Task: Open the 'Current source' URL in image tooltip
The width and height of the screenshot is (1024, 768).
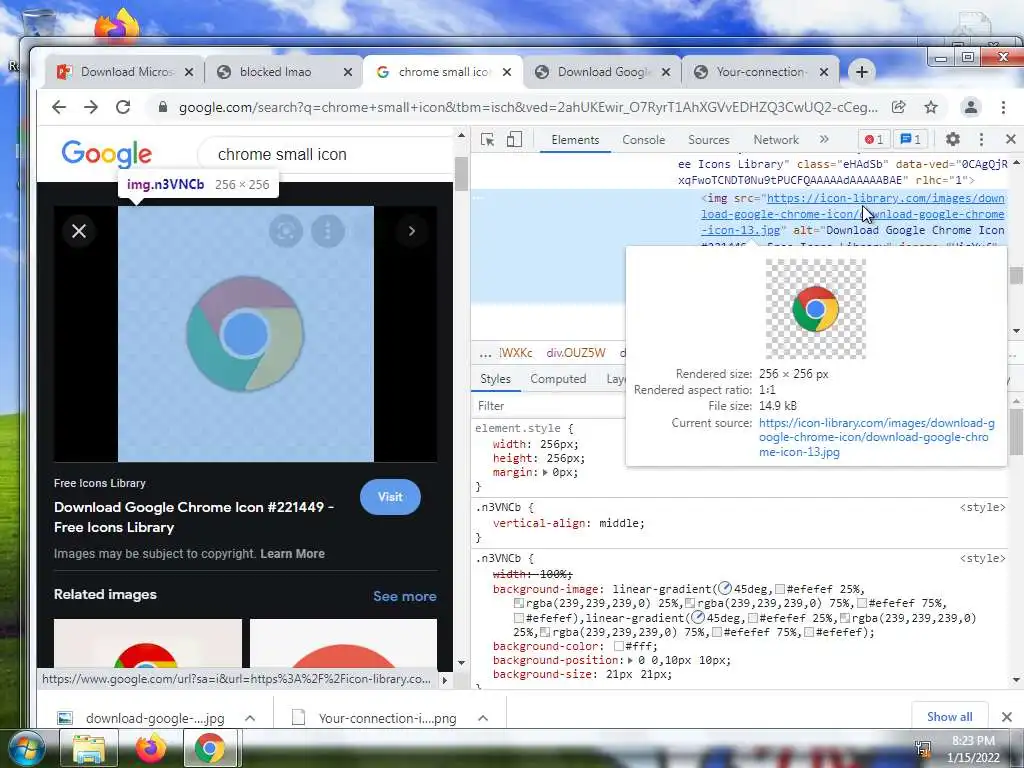Action: pos(876,438)
